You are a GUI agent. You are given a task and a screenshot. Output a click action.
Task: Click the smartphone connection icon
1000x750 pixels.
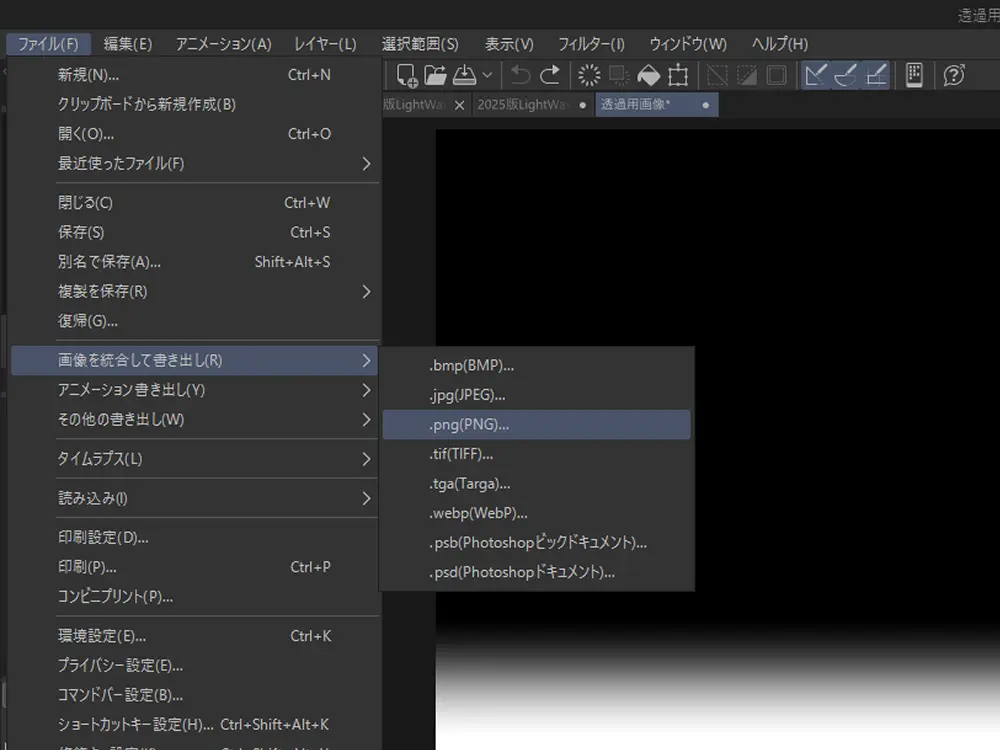(913, 75)
